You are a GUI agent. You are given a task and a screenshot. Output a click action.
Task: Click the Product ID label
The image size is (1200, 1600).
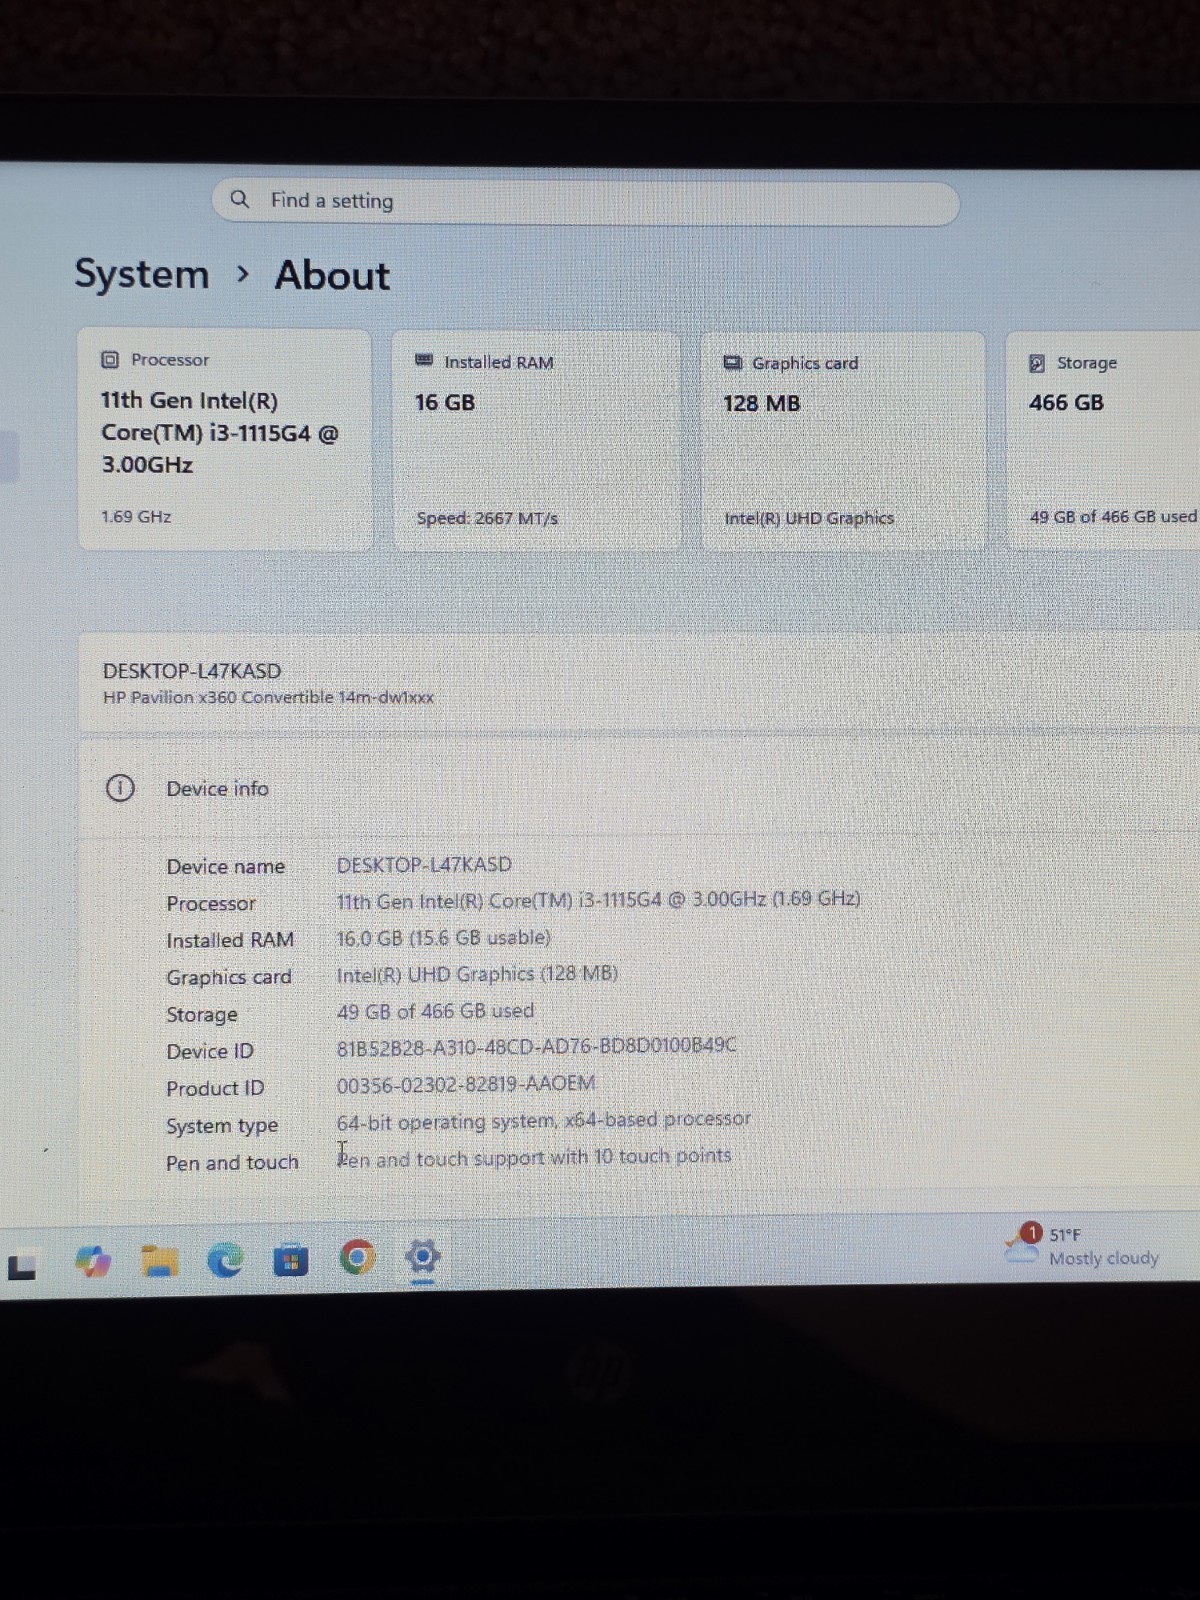215,1088
